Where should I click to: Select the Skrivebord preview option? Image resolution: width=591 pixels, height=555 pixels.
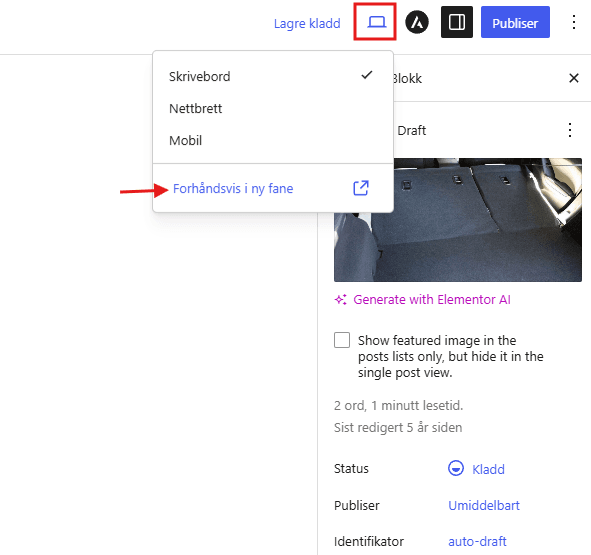[273, 76]
